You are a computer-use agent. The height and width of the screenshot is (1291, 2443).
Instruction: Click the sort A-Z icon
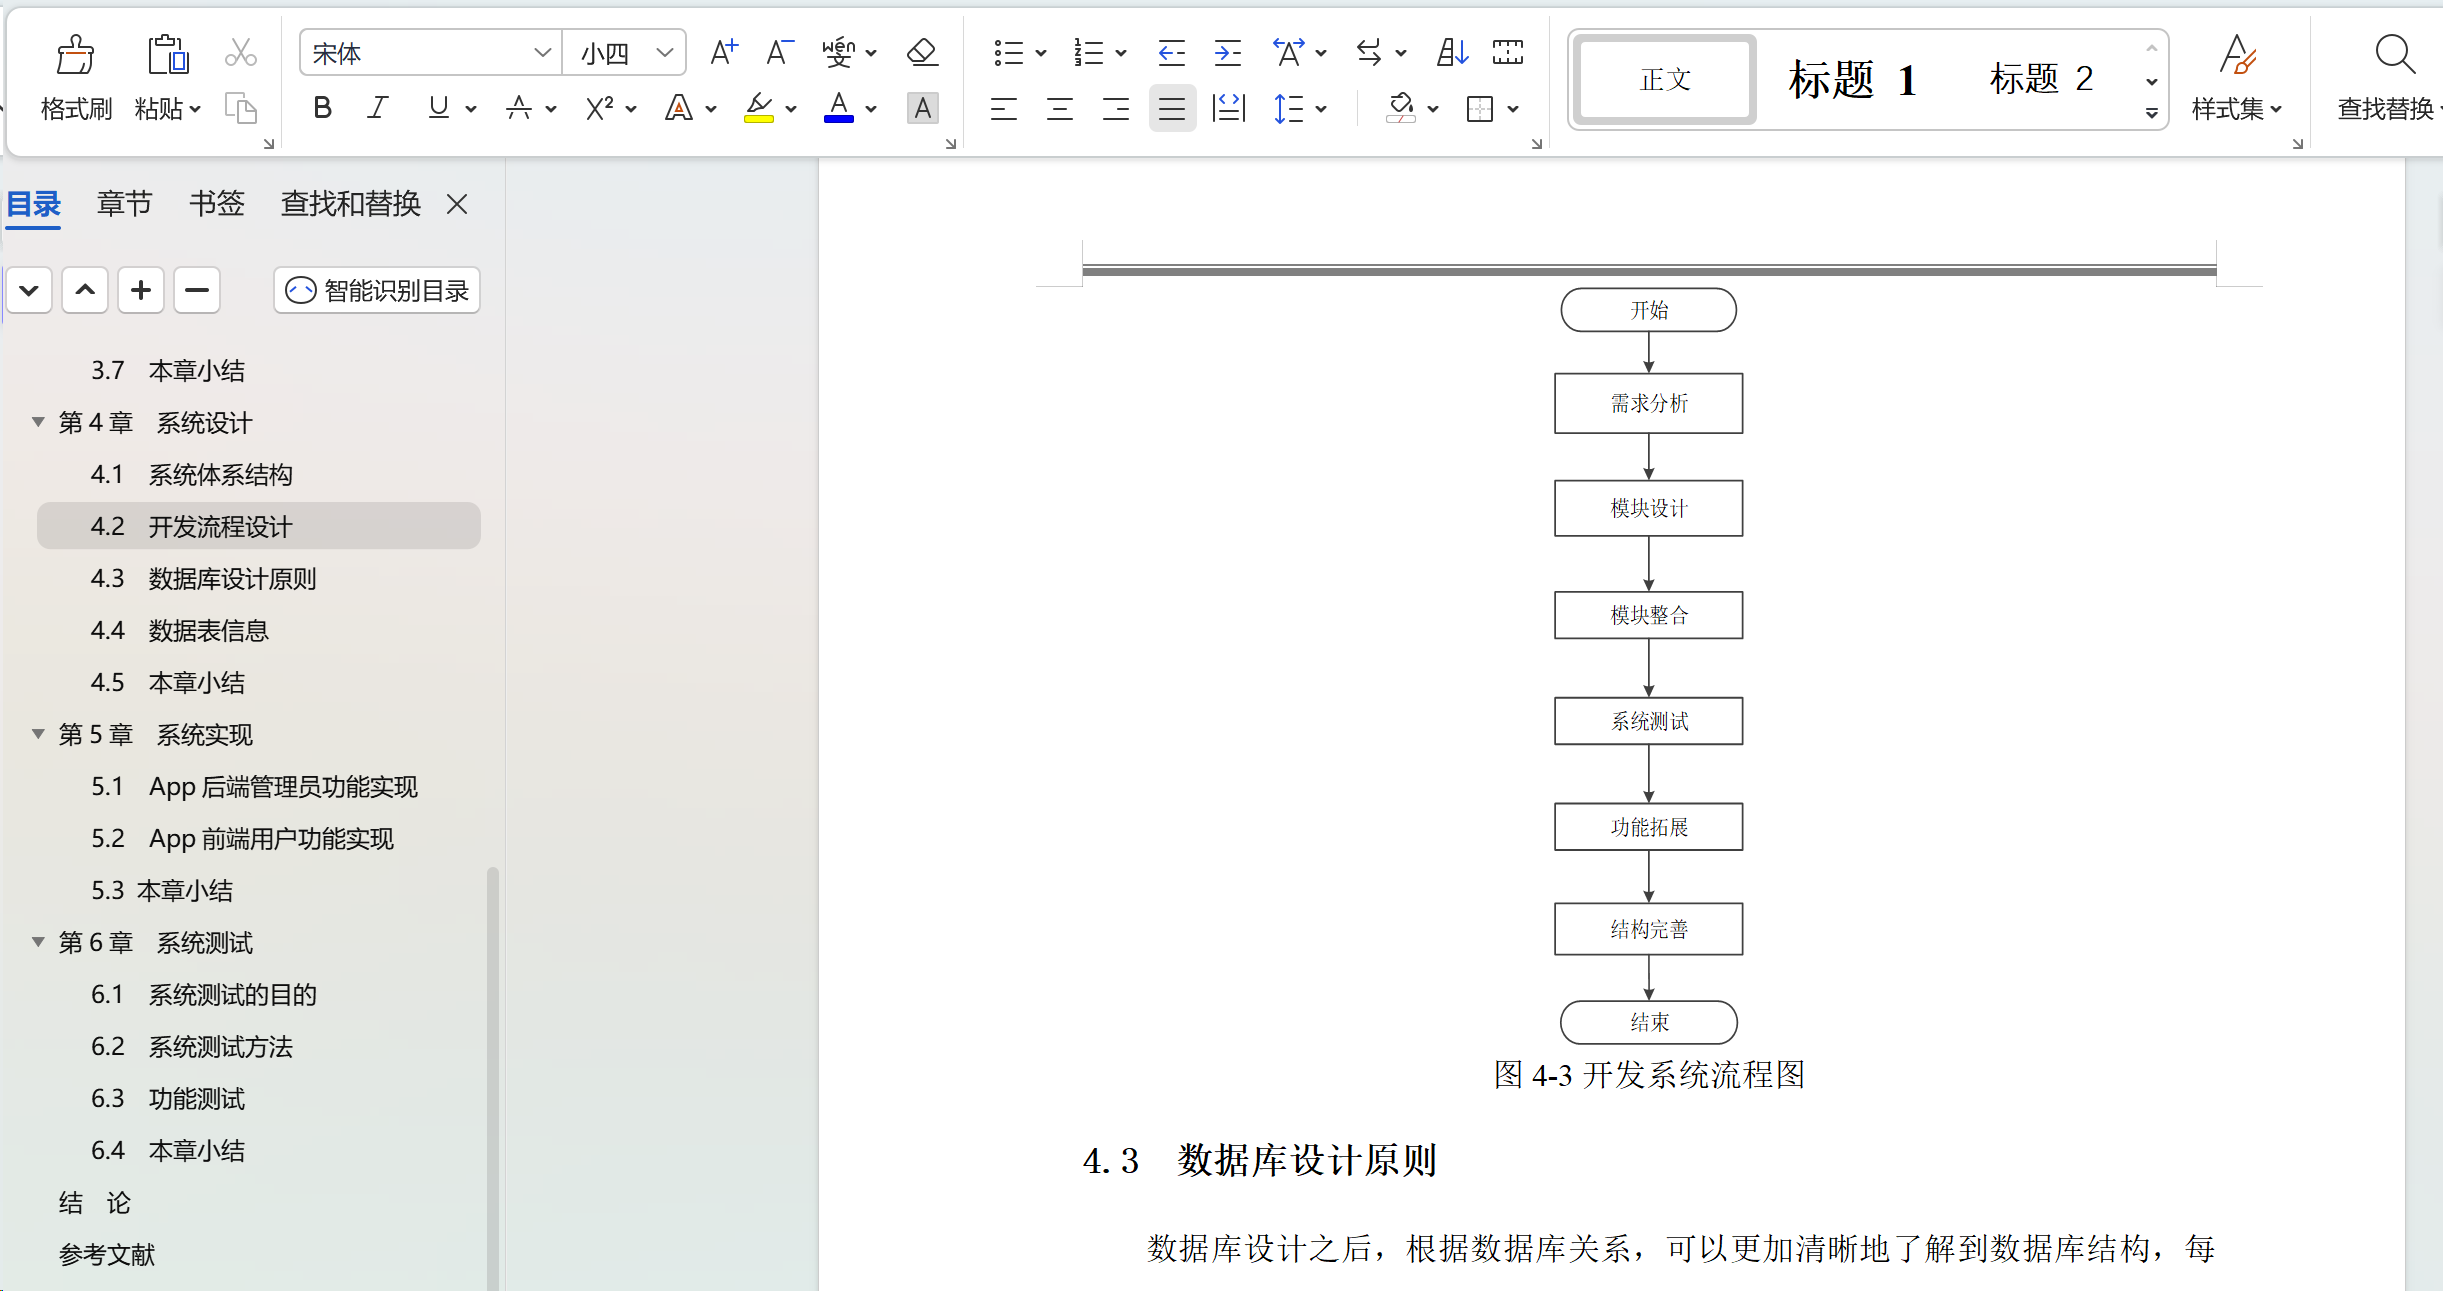[1451, 52]
